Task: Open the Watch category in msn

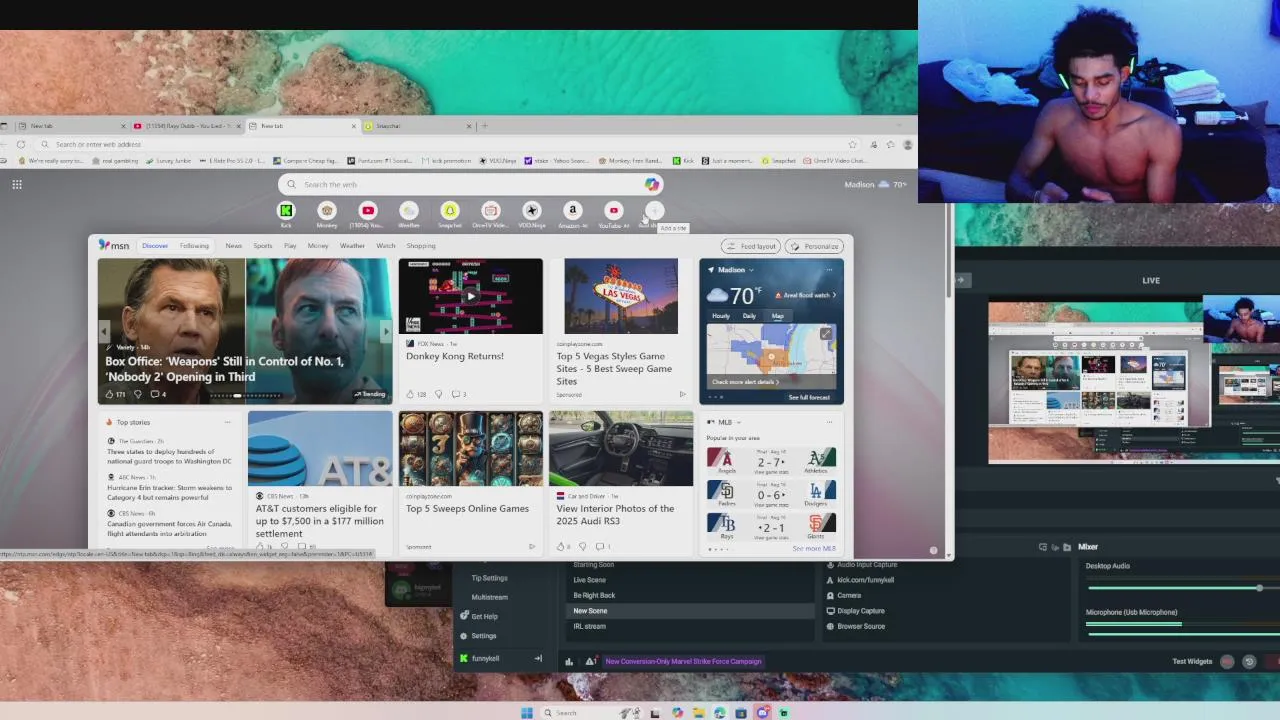Action: (385, 246)
